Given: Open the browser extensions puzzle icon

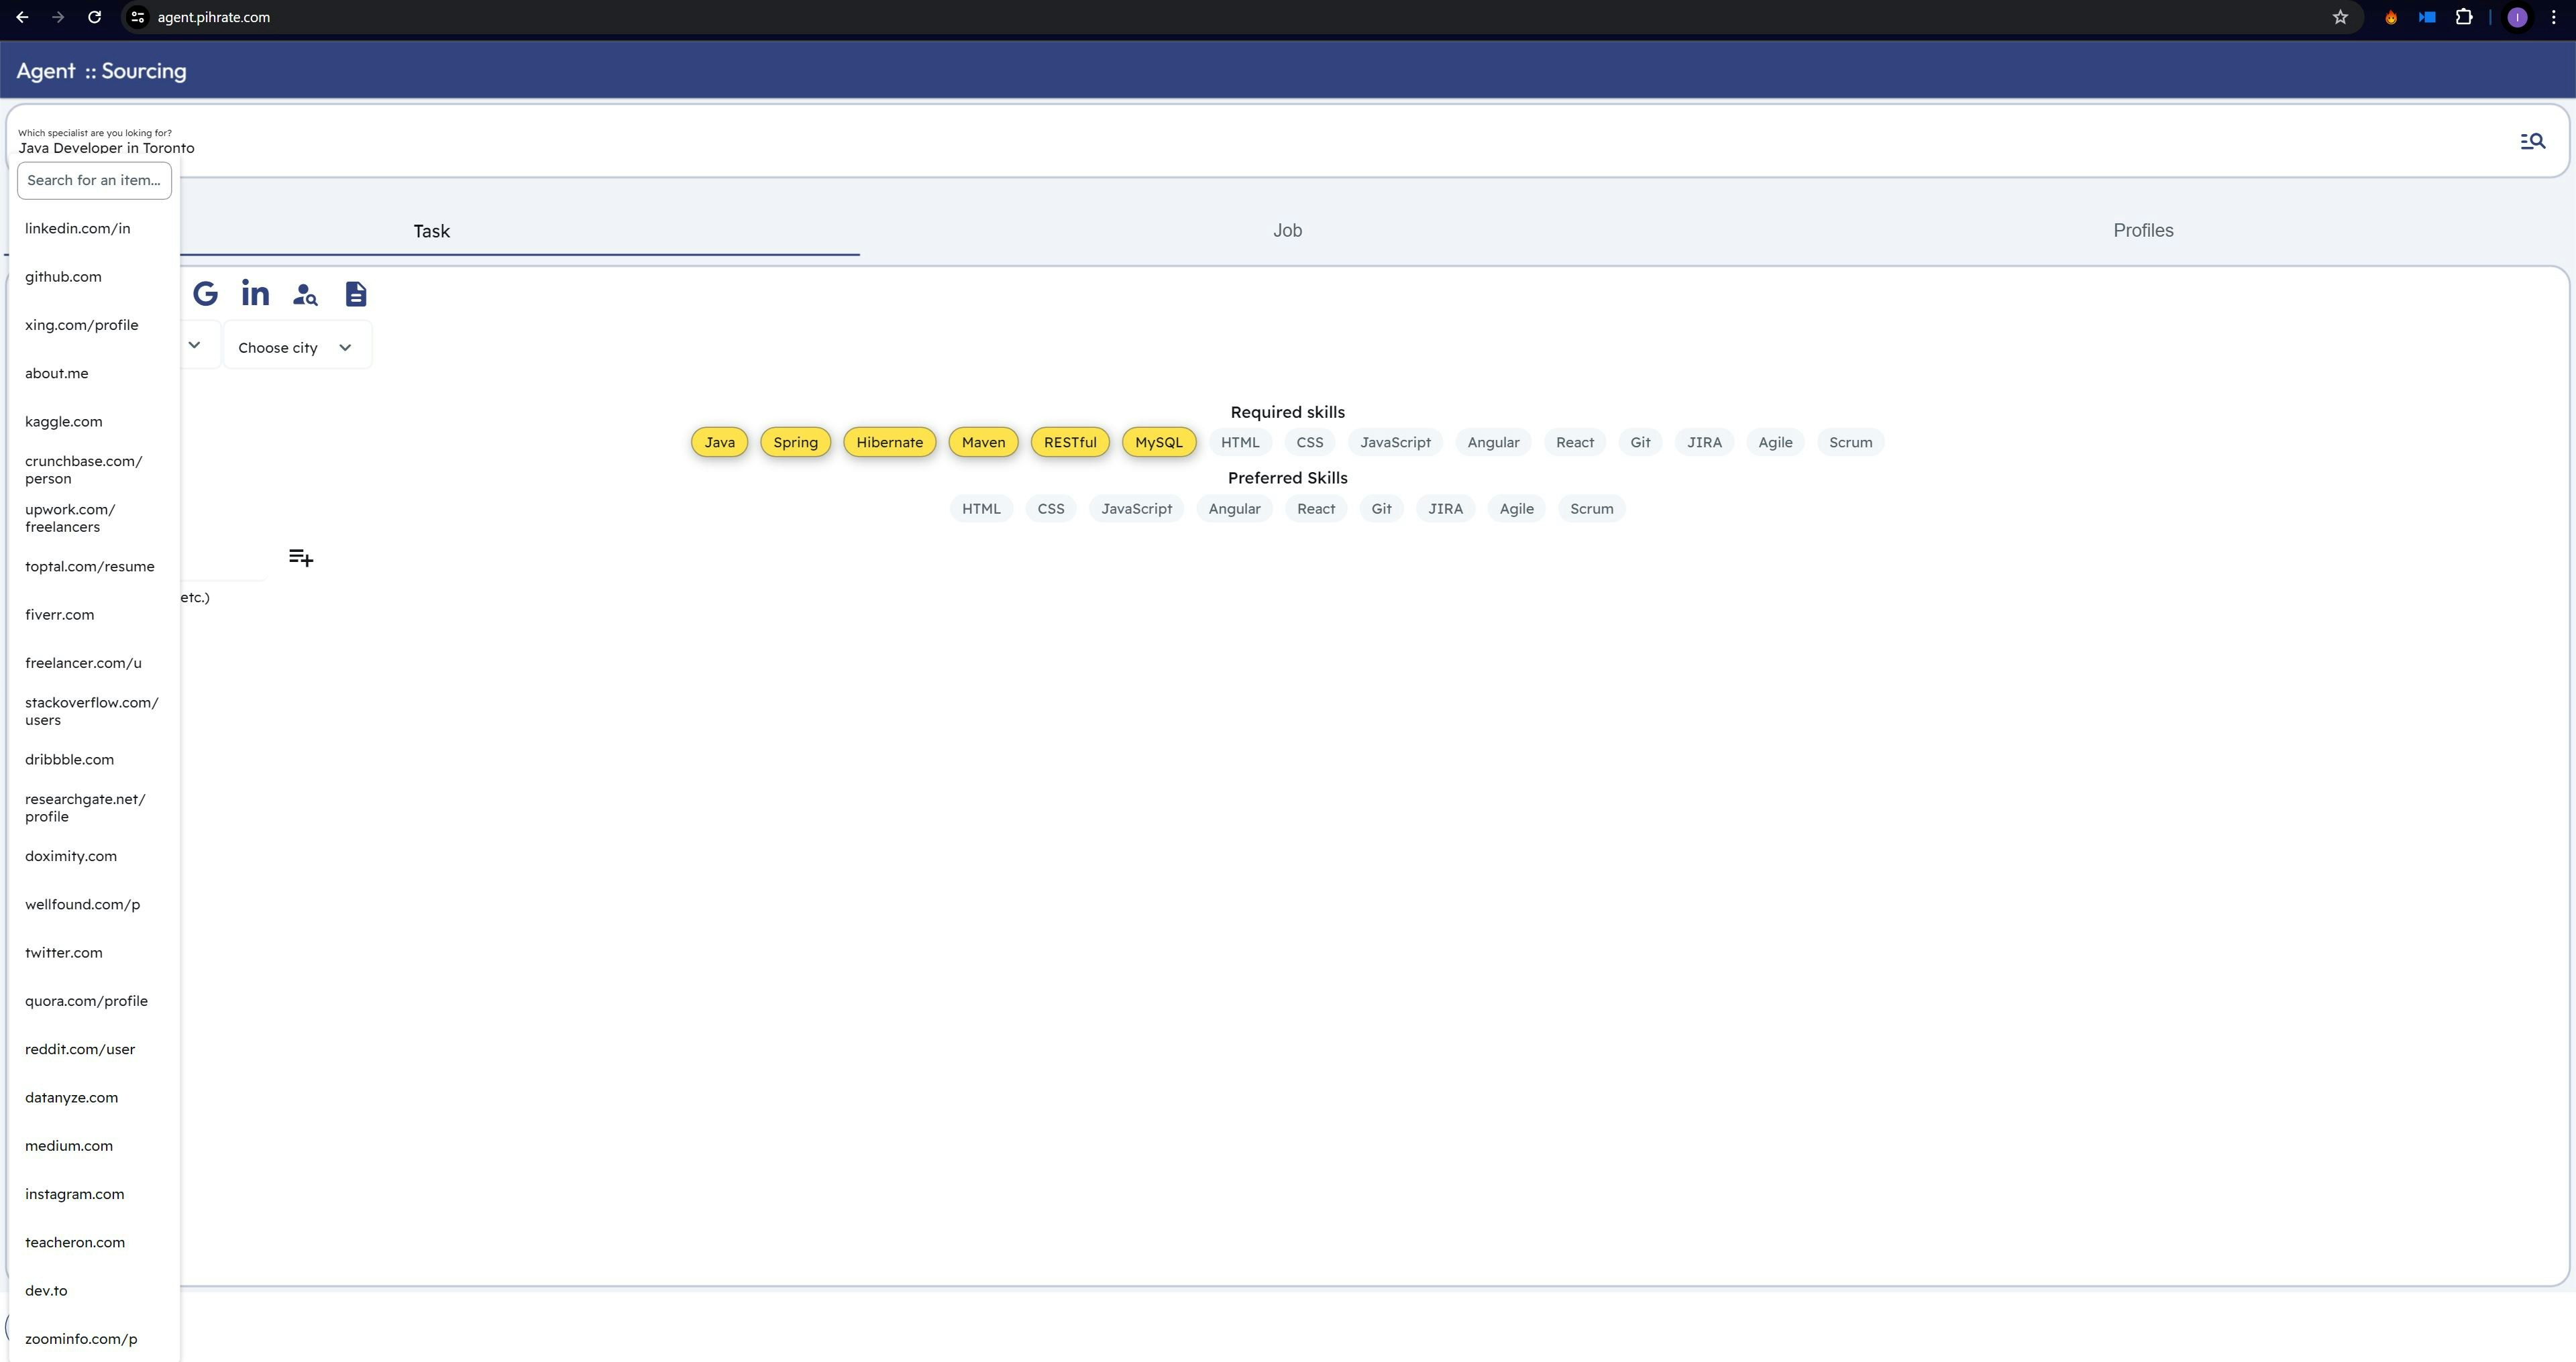Looking at the screenshot, I should point(2464,17).
